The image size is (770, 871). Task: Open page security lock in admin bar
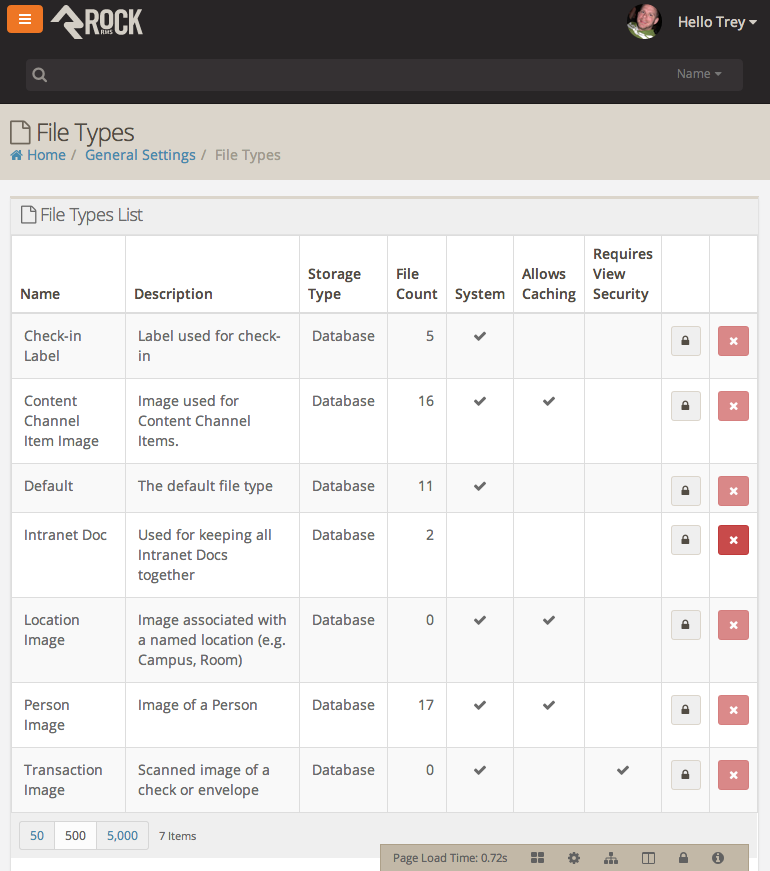coord(684,858)
